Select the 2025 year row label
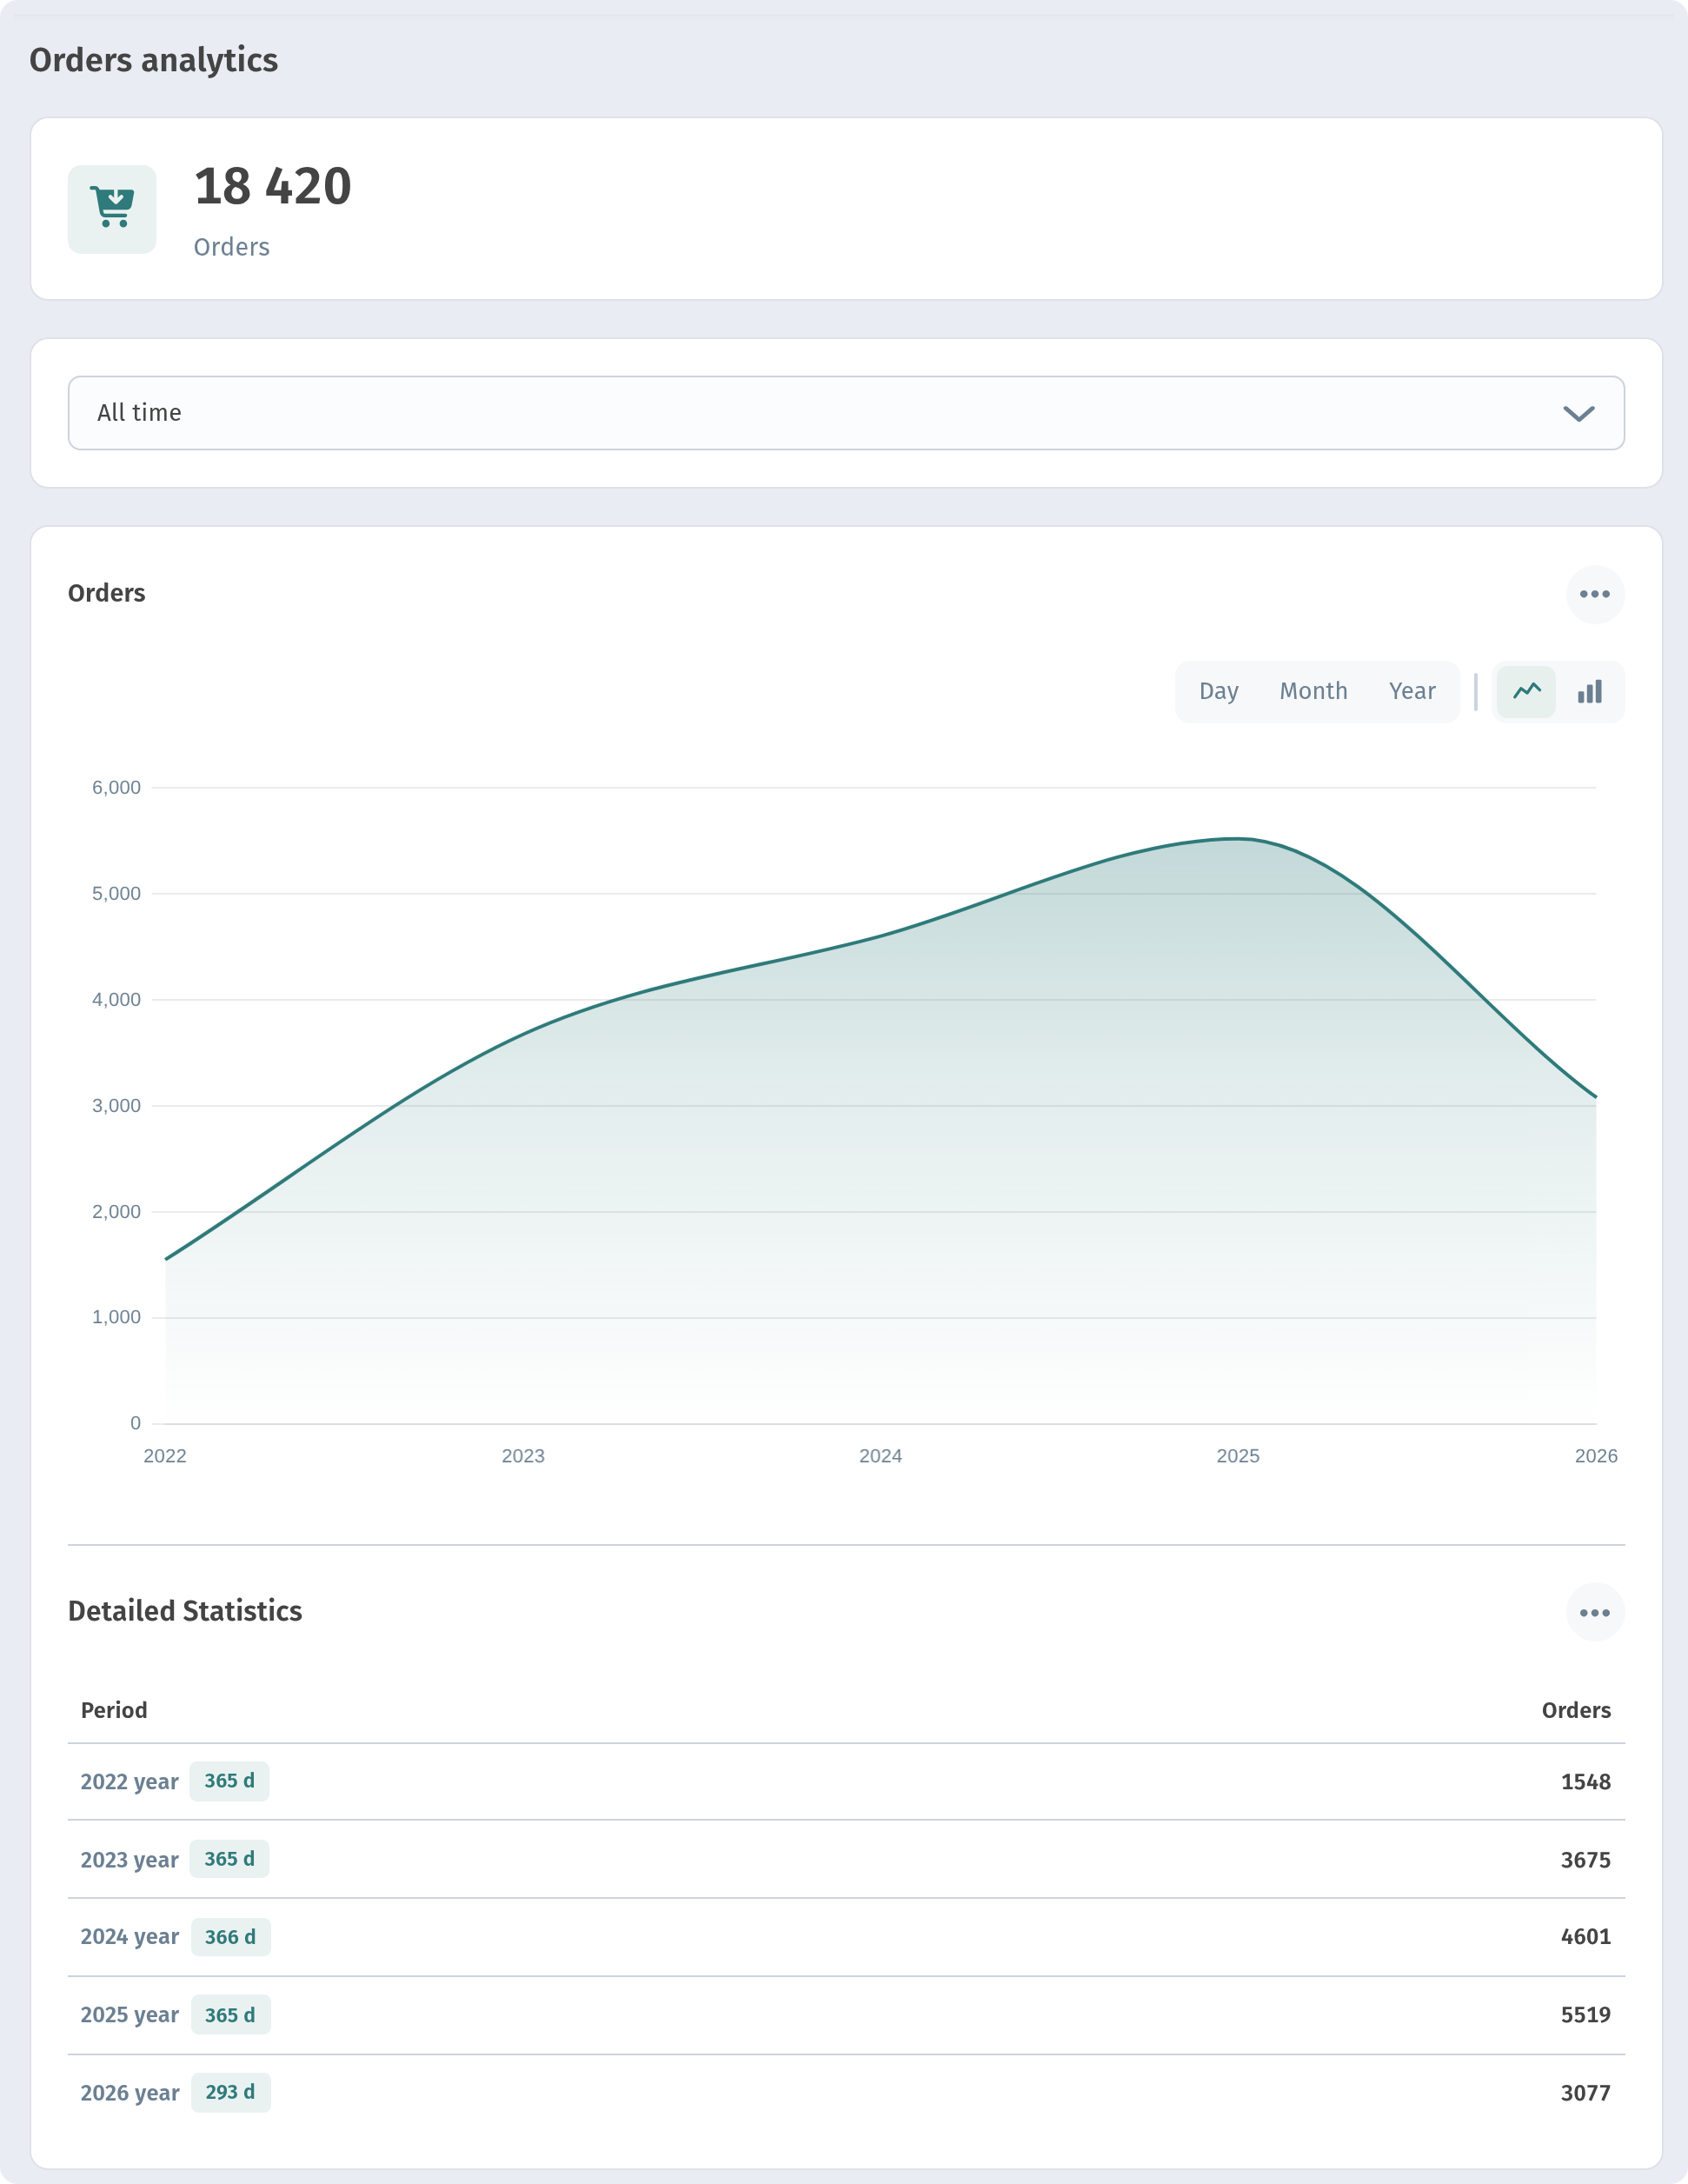This screenshot has width=1688, height=2184. (x=130, y=2015)
